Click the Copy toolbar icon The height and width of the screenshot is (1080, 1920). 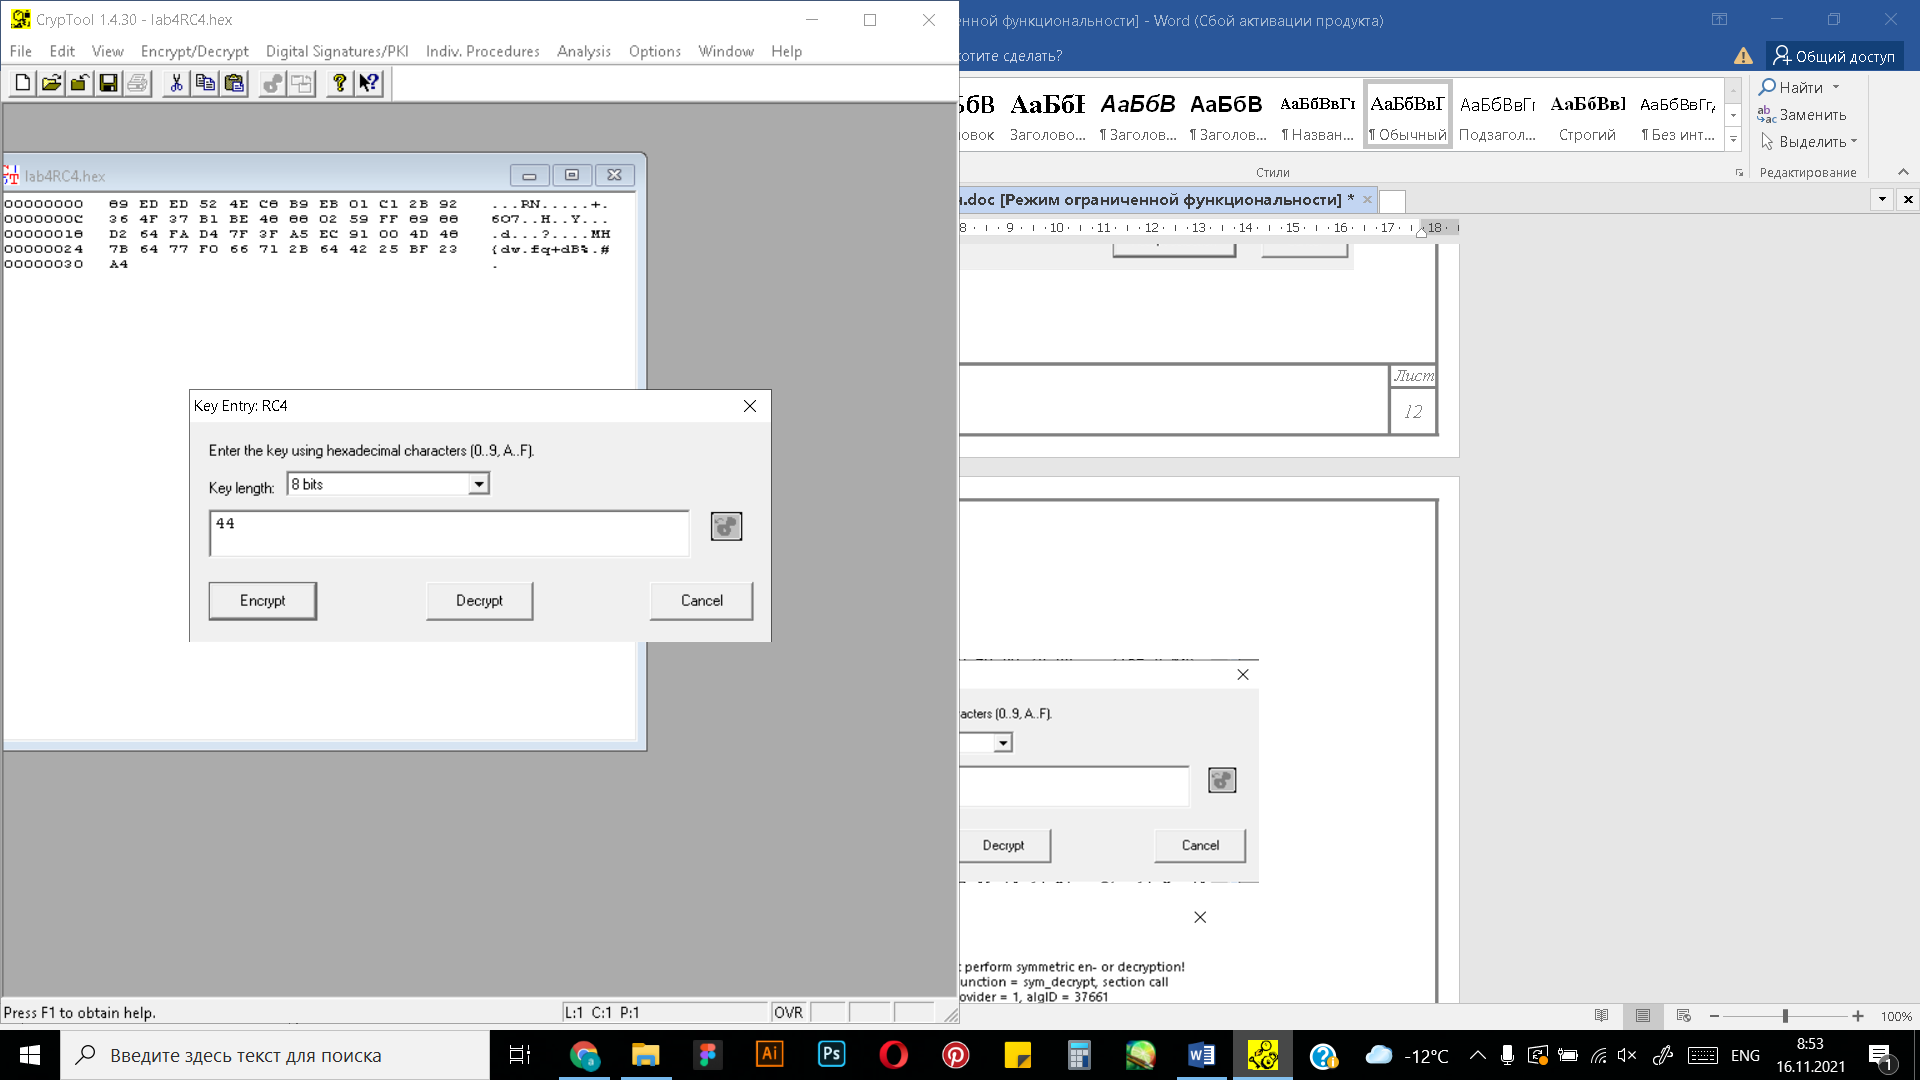[205, 83]
